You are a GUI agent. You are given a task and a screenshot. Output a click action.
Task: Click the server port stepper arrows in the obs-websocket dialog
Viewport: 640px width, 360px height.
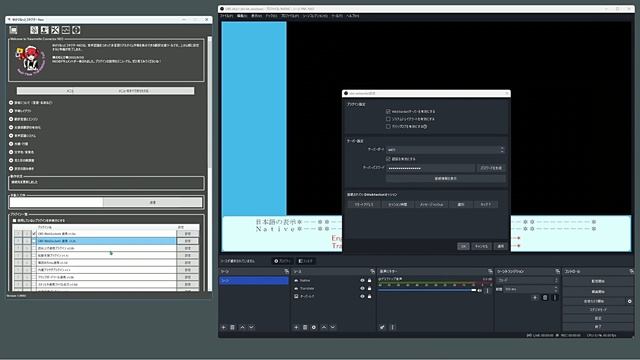(502, 150)
